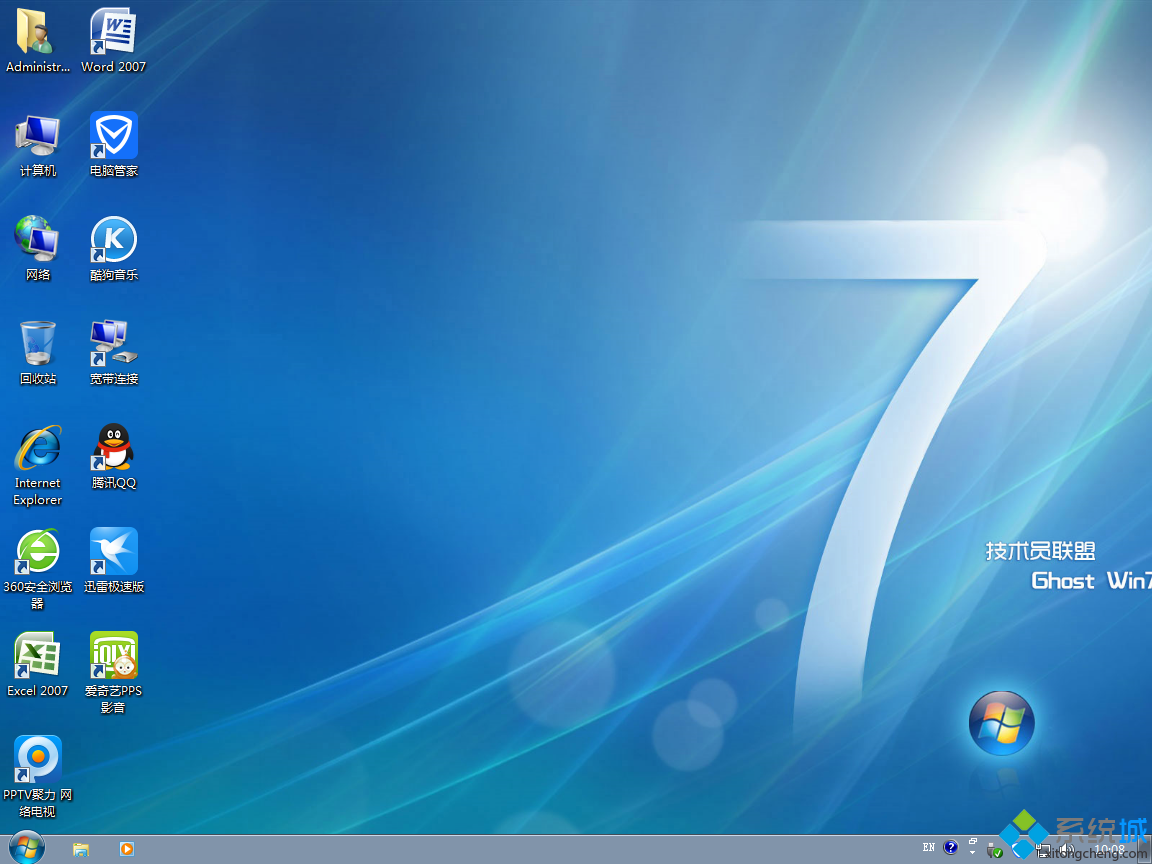
Task: Select the 360安全浏览器 shortcut icon
Action: [38, 551]
